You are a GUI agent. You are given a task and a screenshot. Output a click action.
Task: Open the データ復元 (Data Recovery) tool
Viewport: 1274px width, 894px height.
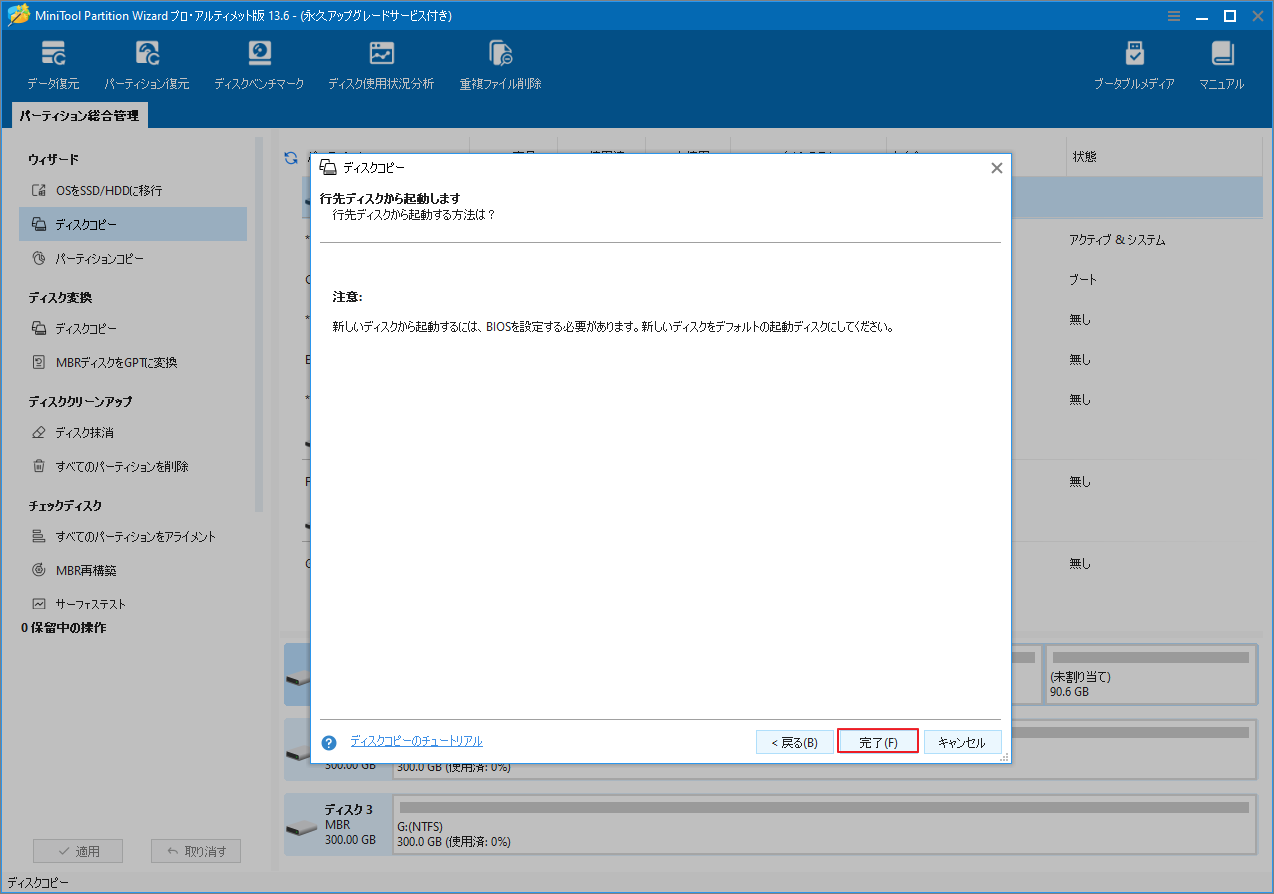pos(53,63)
